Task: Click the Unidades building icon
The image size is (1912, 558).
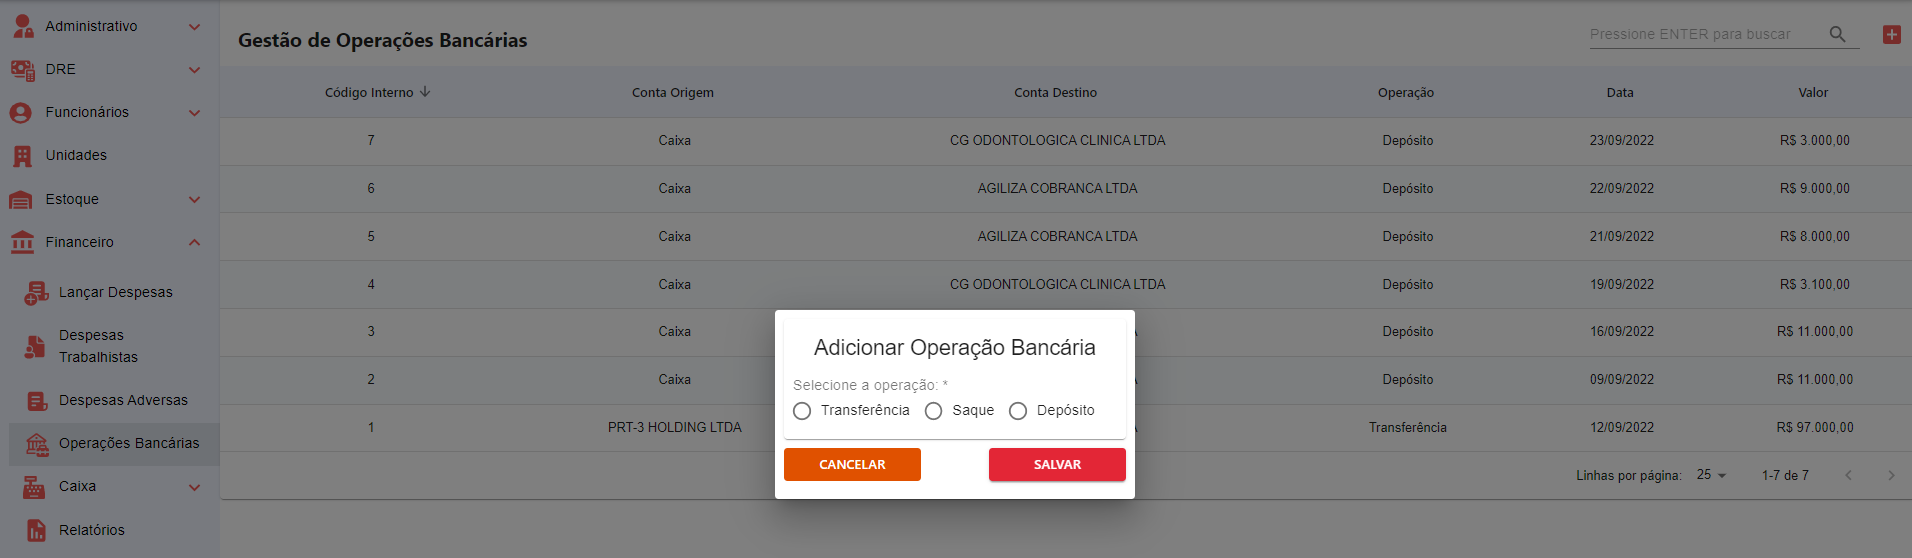Action: (22, 156)
